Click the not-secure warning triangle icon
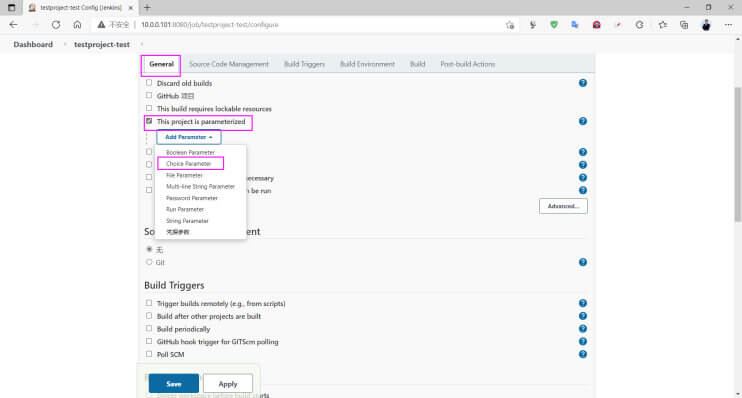Image resolution: width=742 pixels, height=398 pixels. coord(101,25)
